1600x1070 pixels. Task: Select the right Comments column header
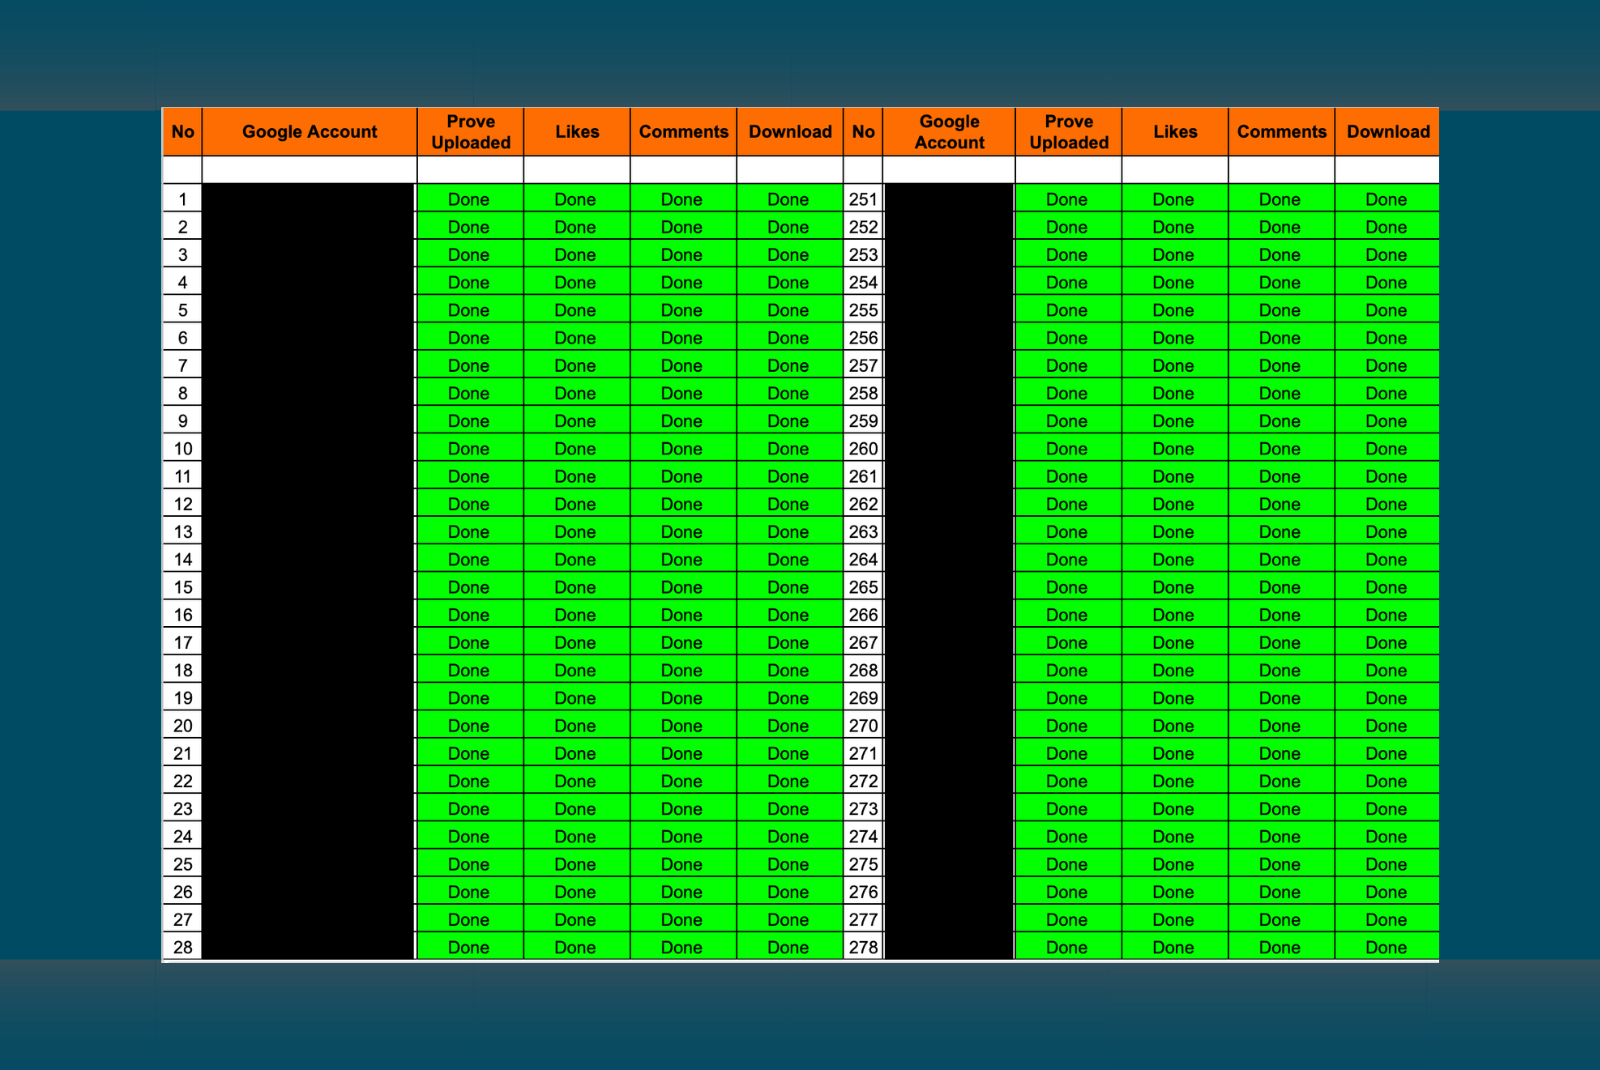(1281, 132)
